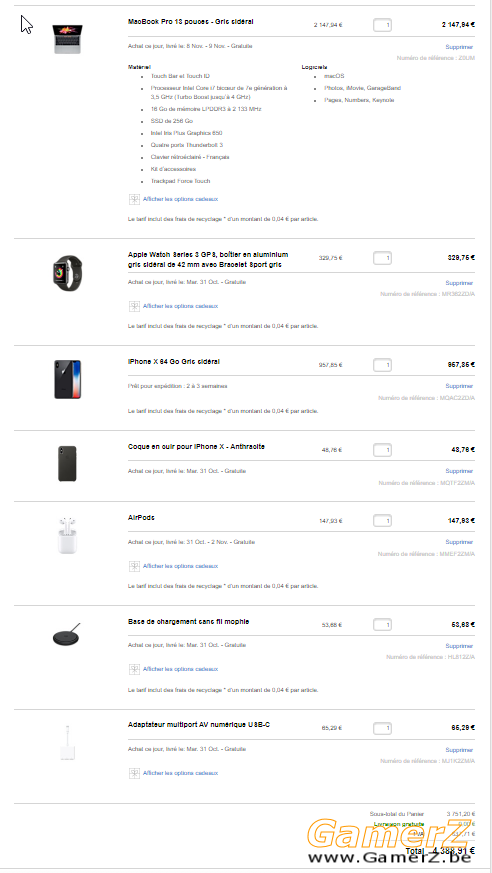
Task: Click the gift icon under Apple Watch
Action: pyautogui.click(x=134, y=306)
